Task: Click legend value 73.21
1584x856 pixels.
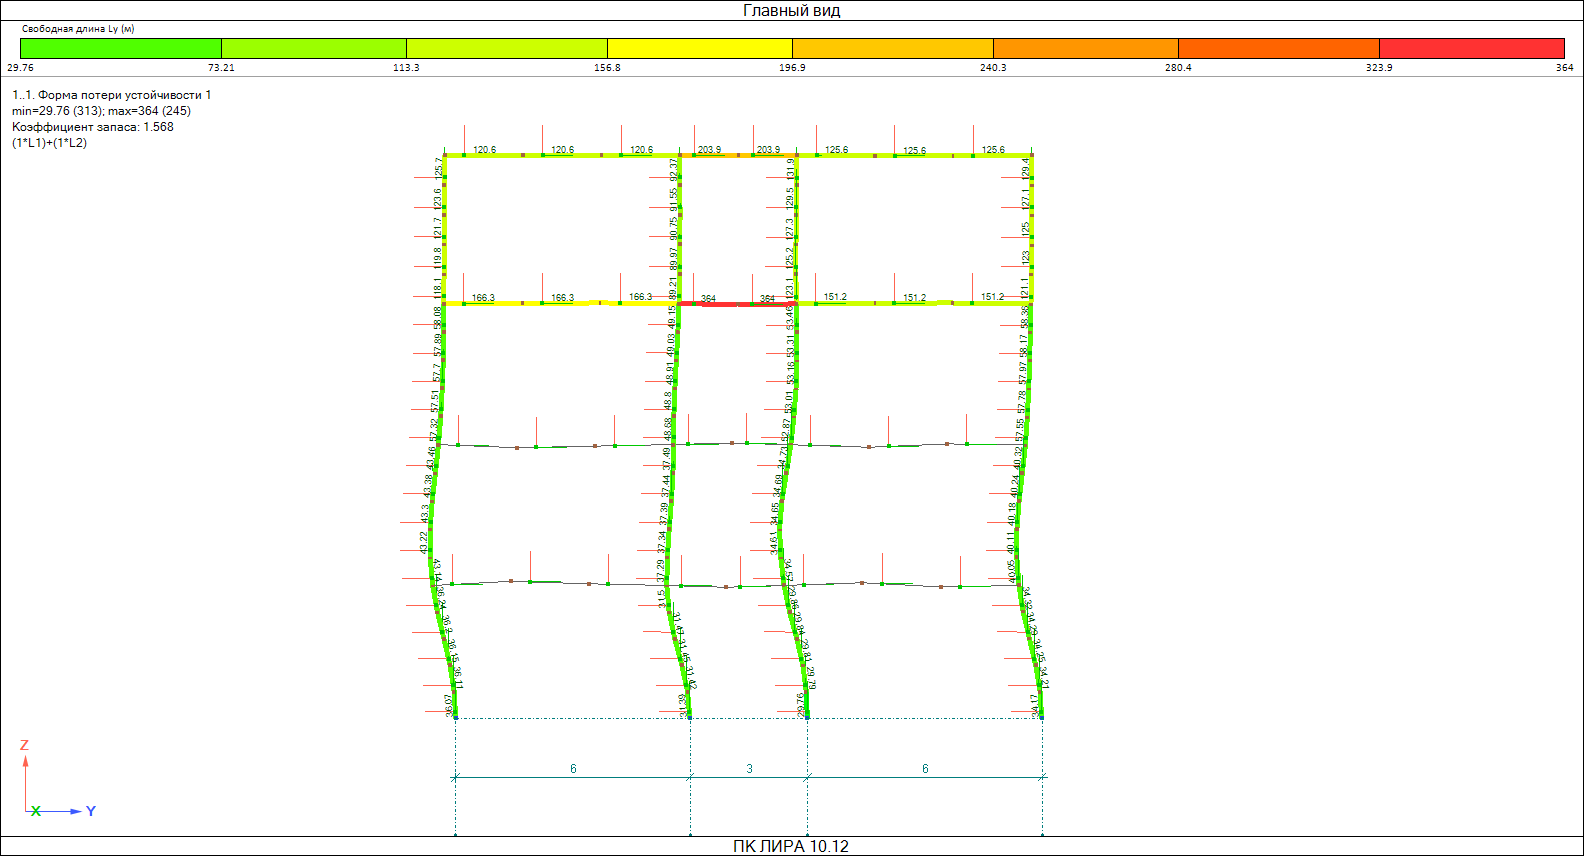Action: point(221,68)
